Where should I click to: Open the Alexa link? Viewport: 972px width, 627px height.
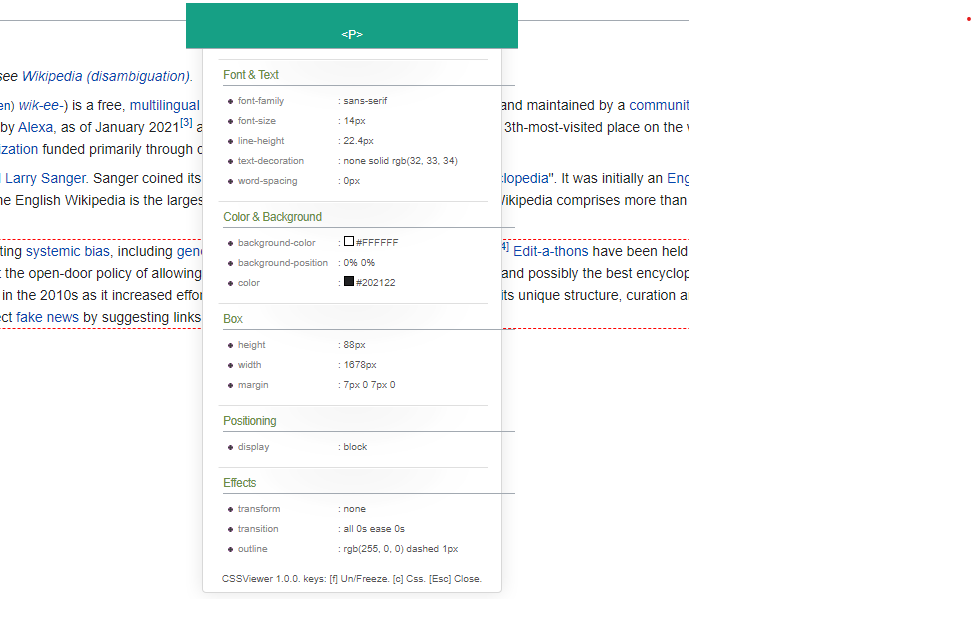(x=36, y=127)
